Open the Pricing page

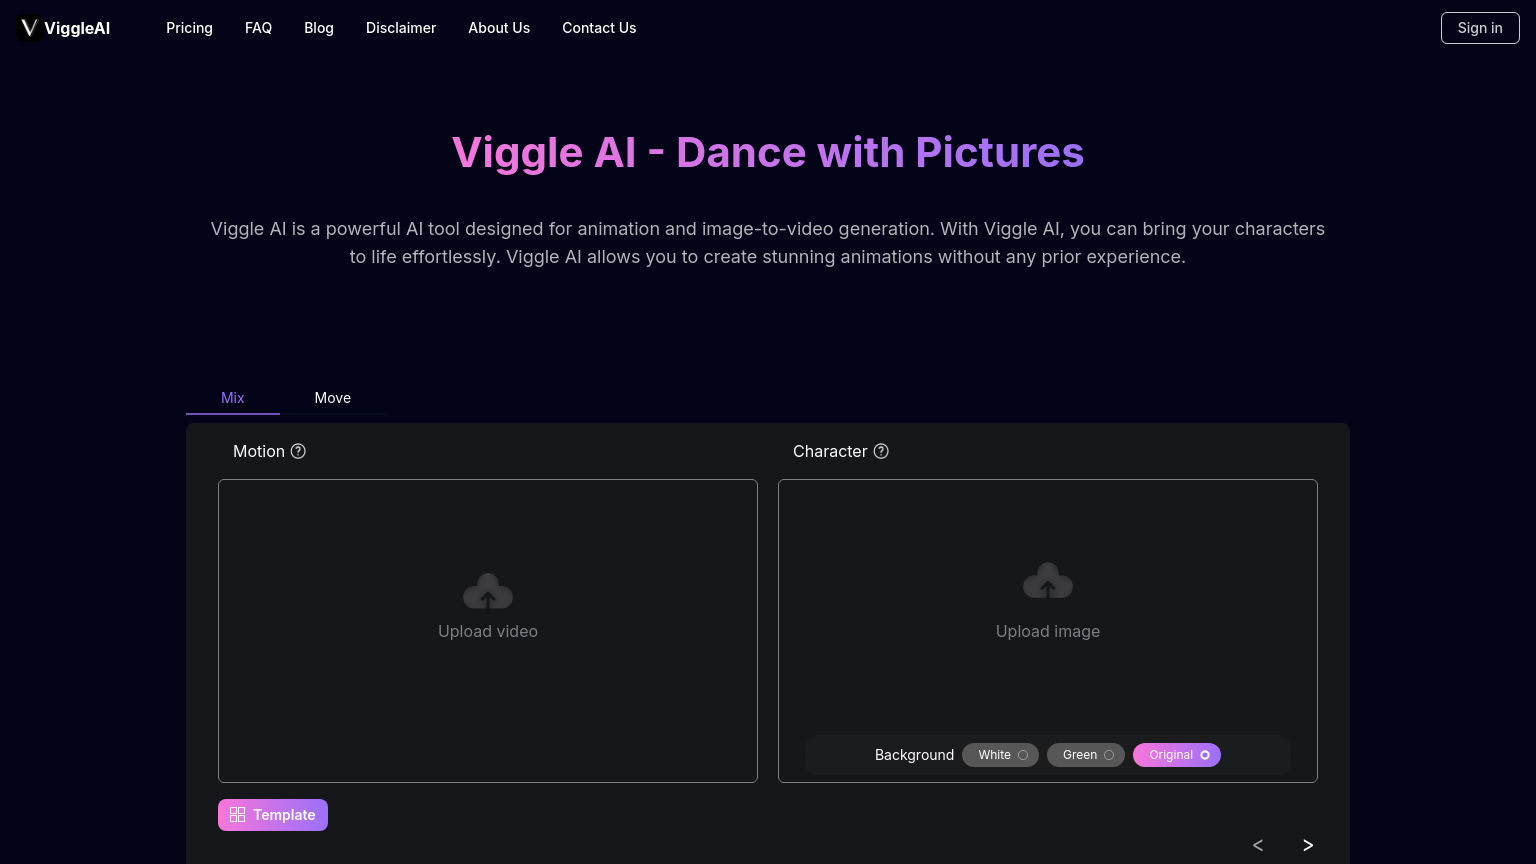189,28
